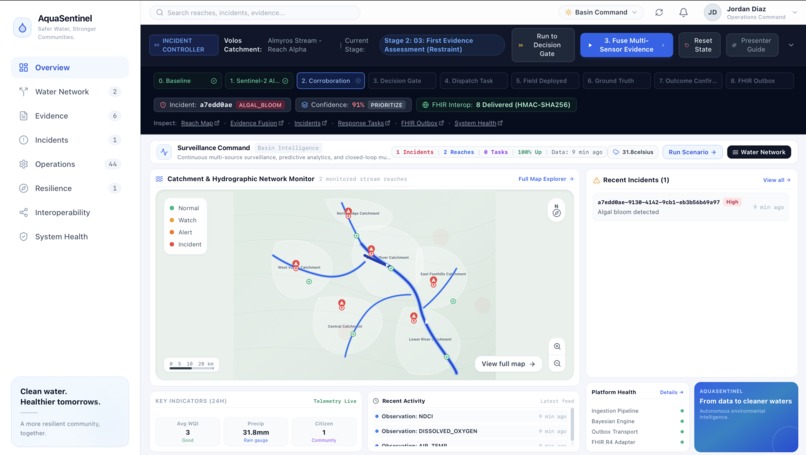Click the Interoperability share icon in sidebar

[24, 212]
